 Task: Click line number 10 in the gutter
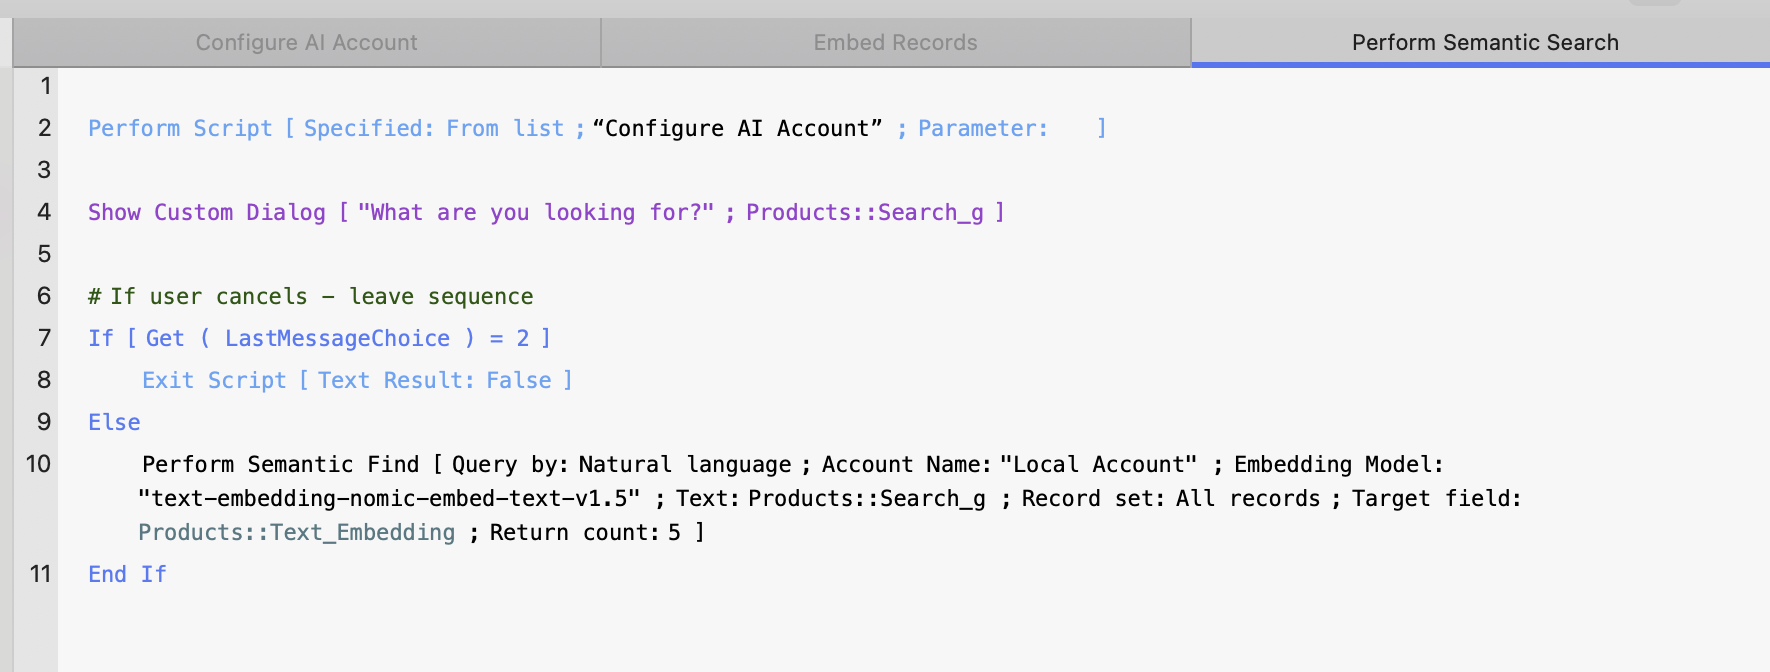pos(39,464)
